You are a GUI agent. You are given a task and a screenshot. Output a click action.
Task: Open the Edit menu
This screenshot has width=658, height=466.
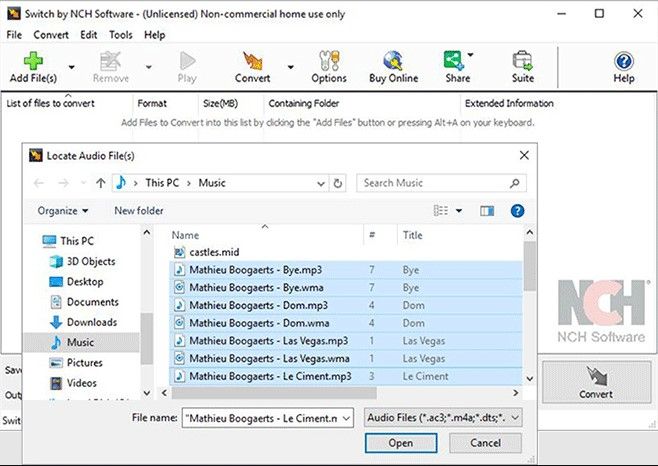pos(89,35)
